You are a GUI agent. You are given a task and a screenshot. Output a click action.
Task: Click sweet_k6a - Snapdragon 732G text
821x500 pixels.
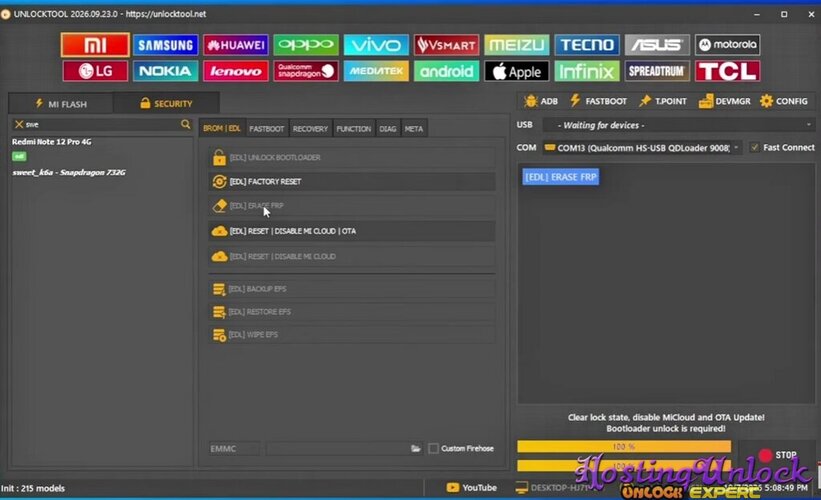coord(69,172)
